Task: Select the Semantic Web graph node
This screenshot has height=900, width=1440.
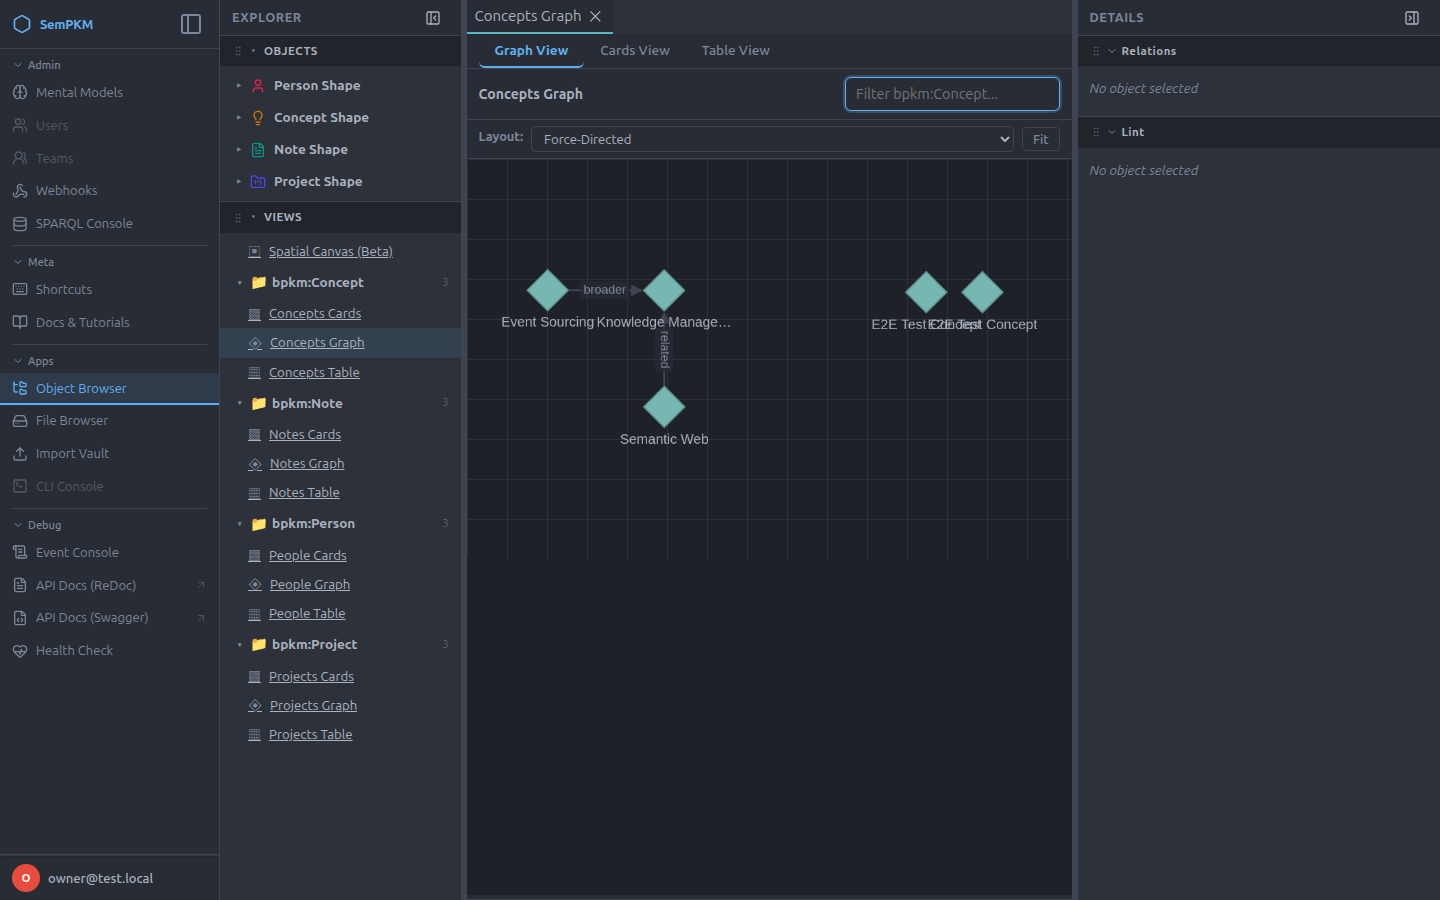Action: 664,407
